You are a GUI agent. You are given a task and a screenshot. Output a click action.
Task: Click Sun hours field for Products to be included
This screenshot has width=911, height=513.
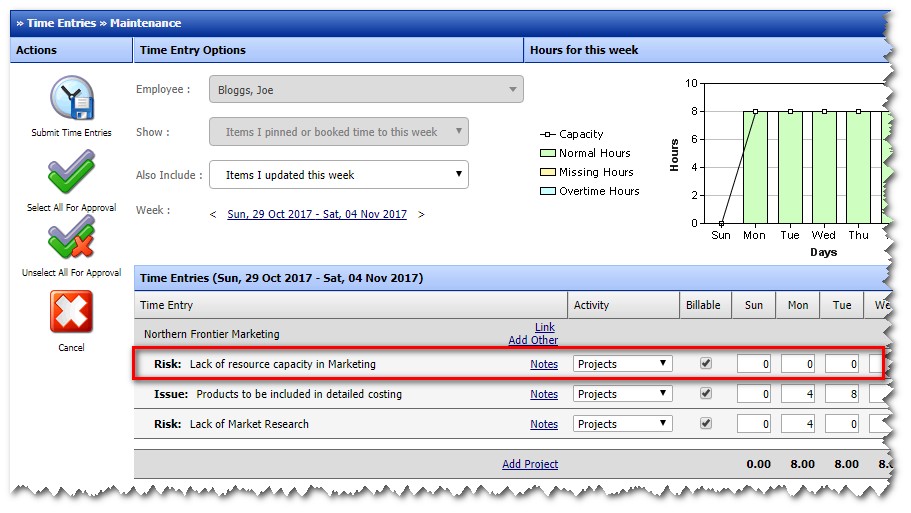tap(754, 394)
